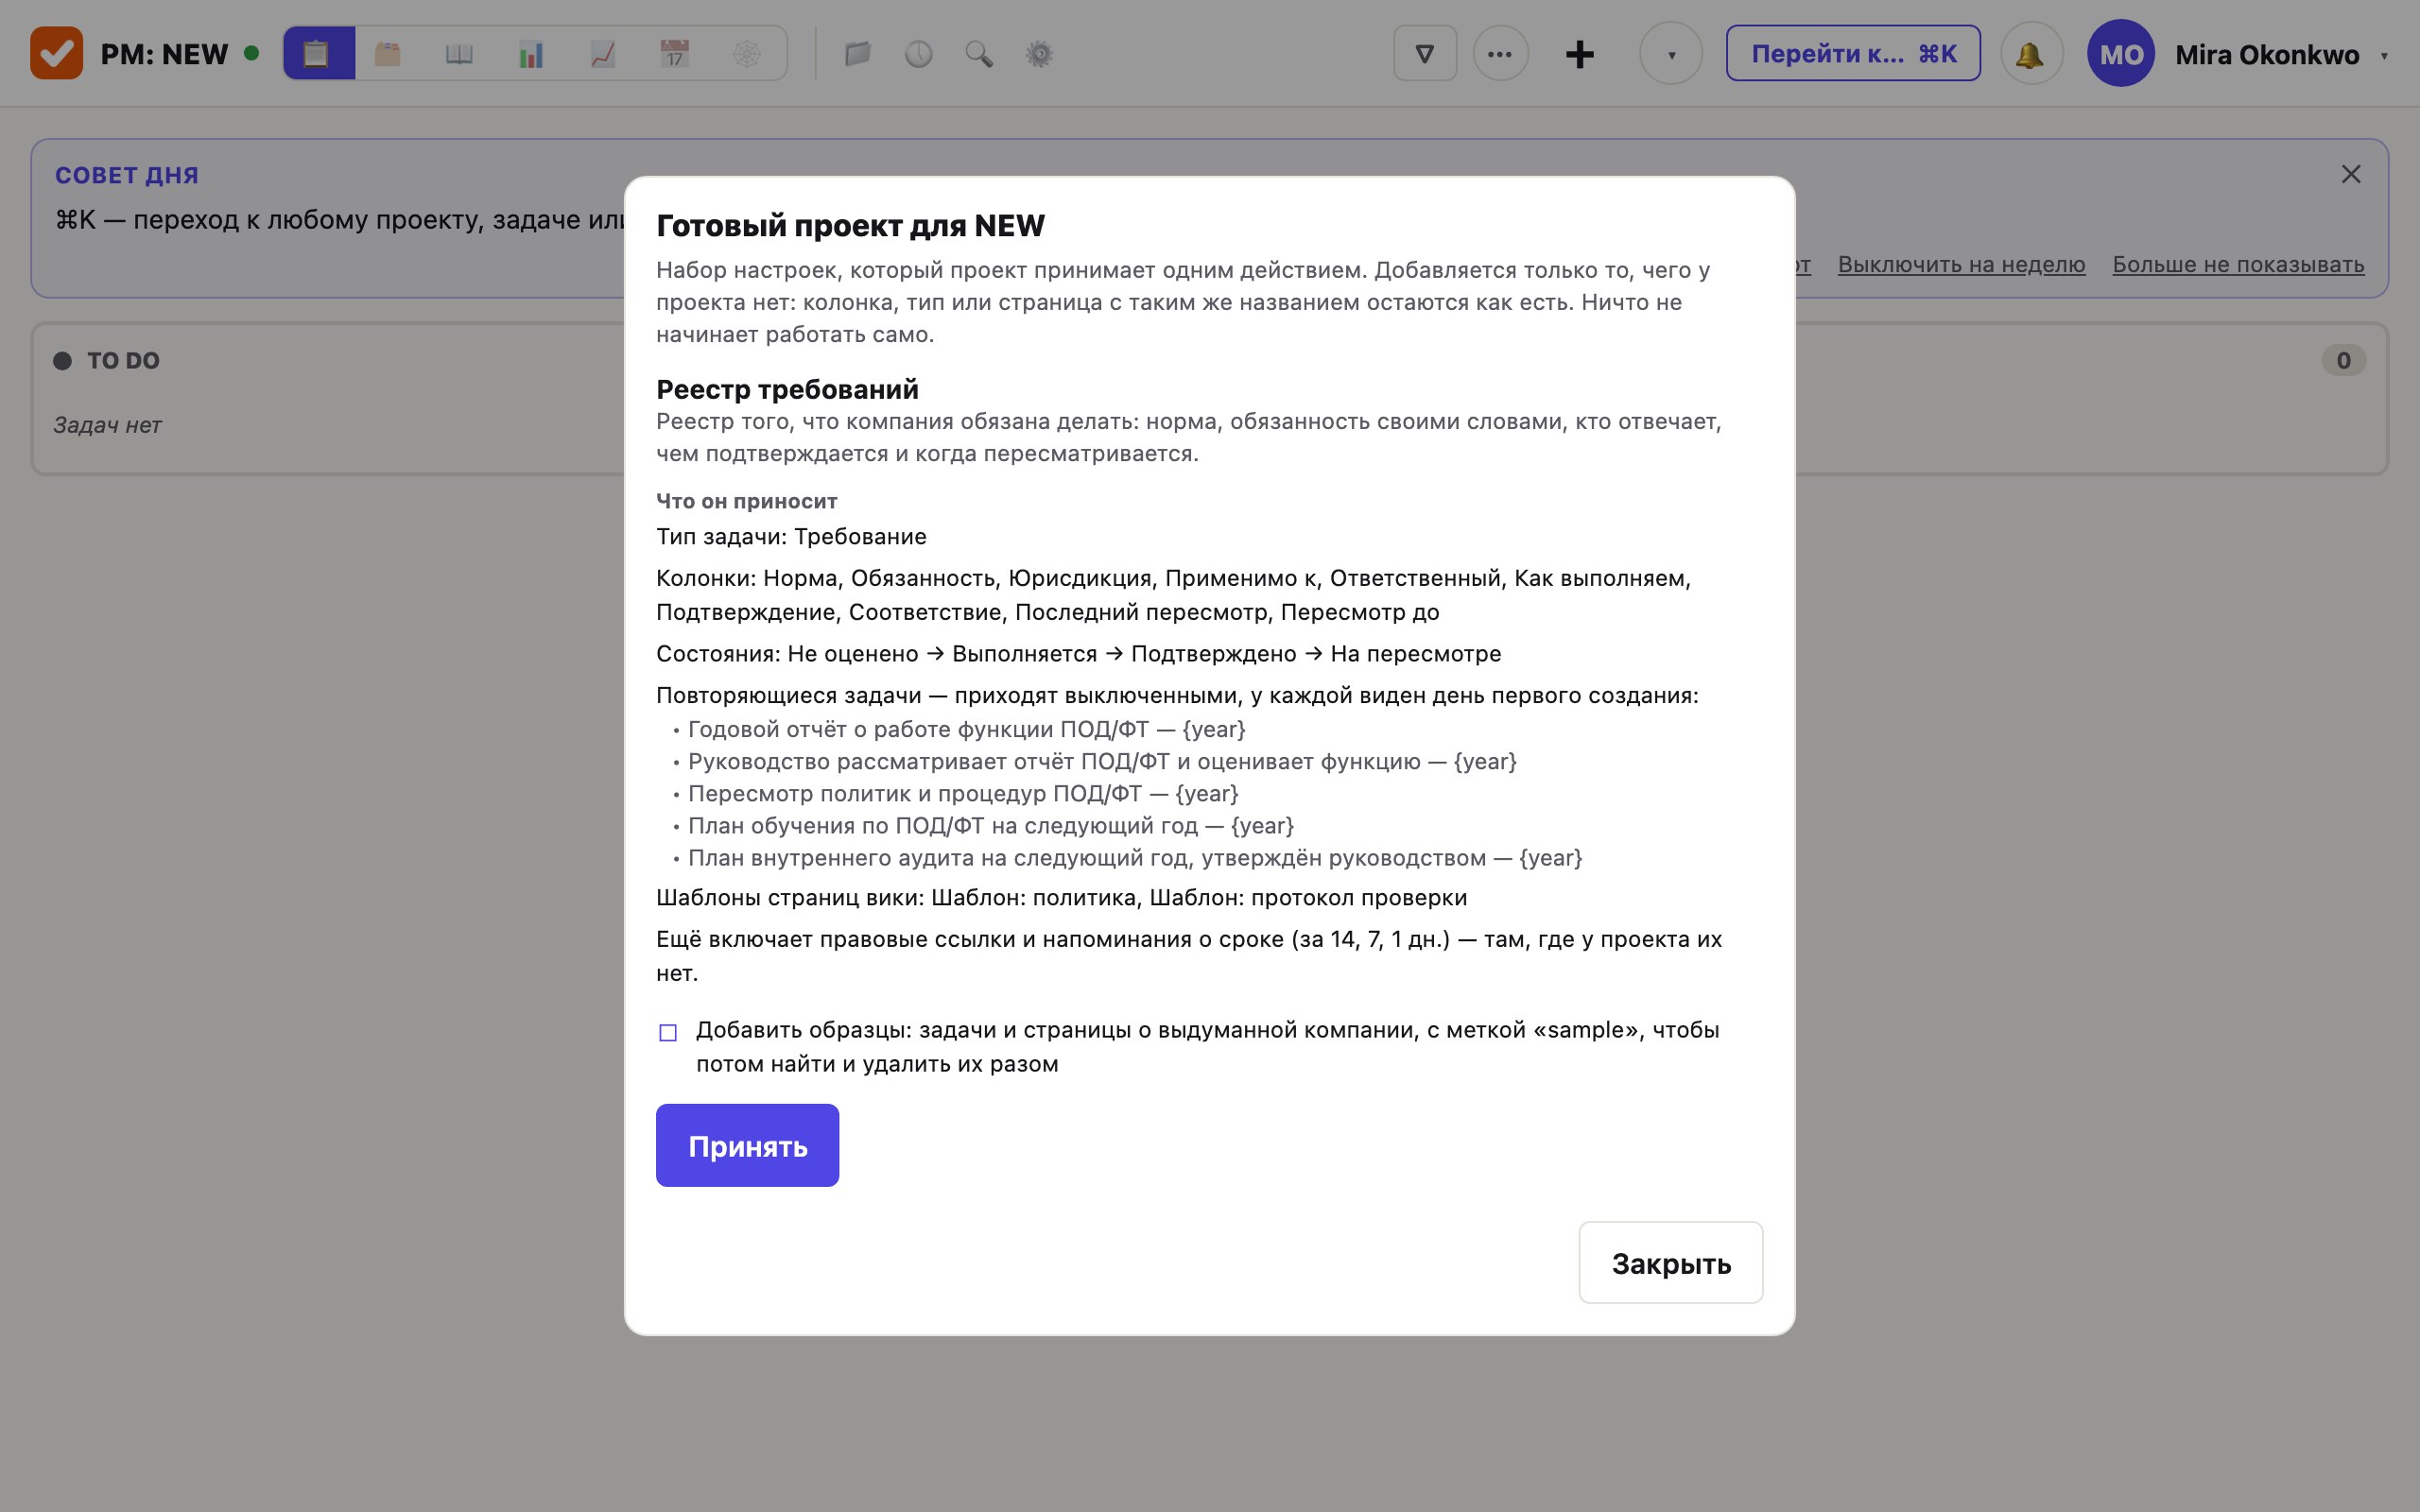The height and width of the screenshot is (1512, 2420).
Task: Click the Состояния: Не оценено line
Action: pos(1078,653)
